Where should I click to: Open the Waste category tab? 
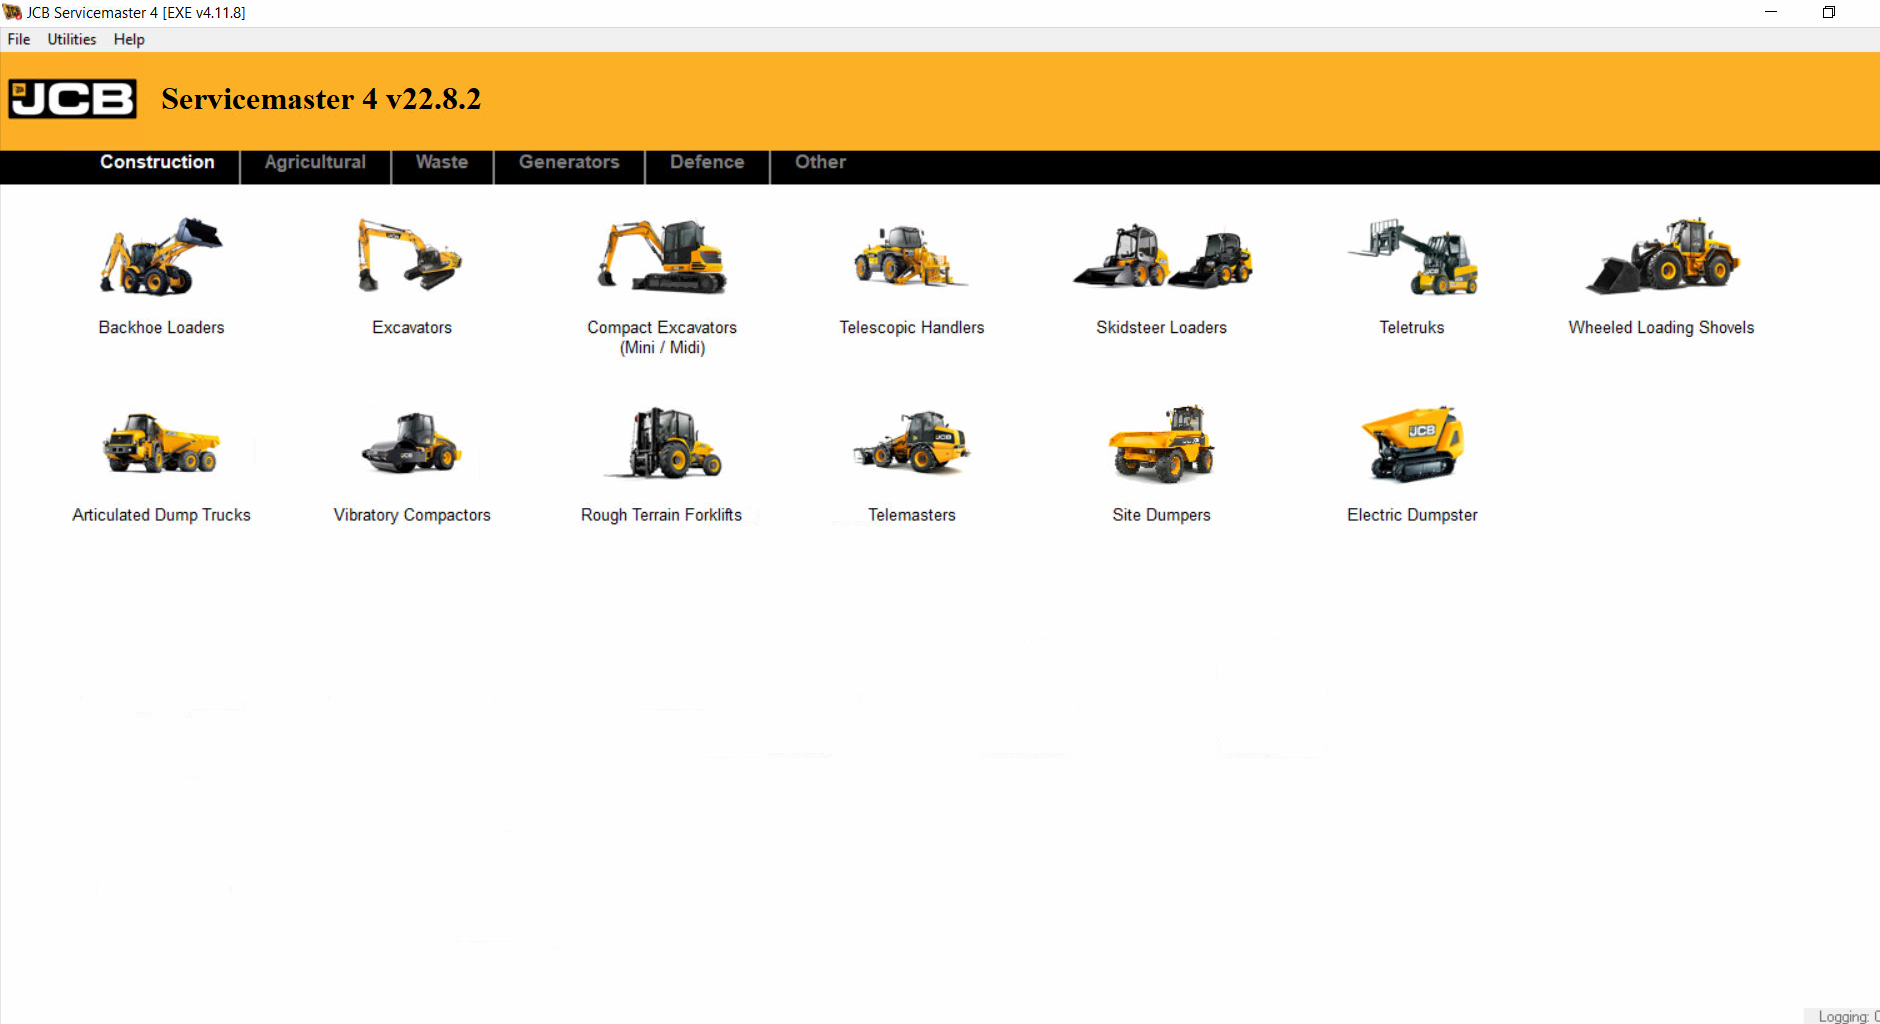[442, 162]
